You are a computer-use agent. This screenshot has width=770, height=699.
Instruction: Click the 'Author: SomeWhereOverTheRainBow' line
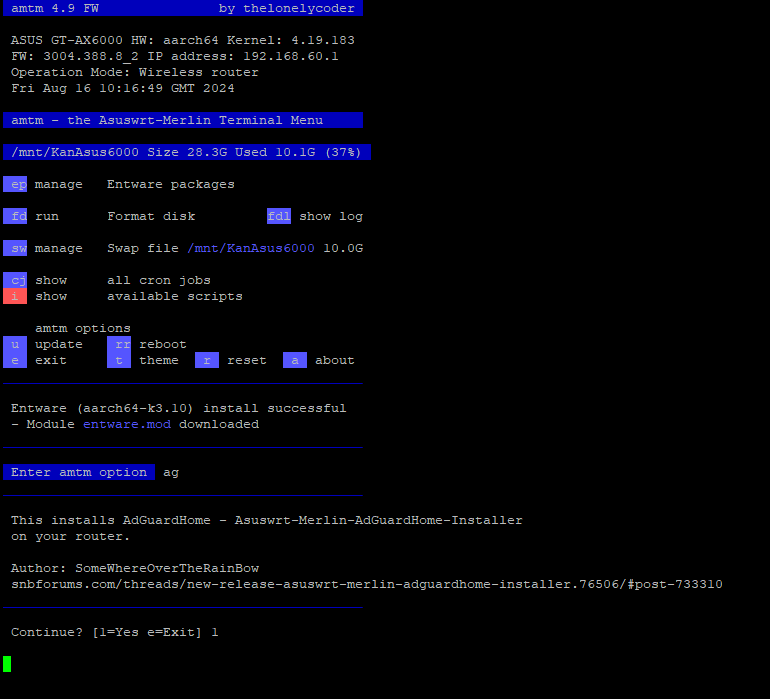135,568
